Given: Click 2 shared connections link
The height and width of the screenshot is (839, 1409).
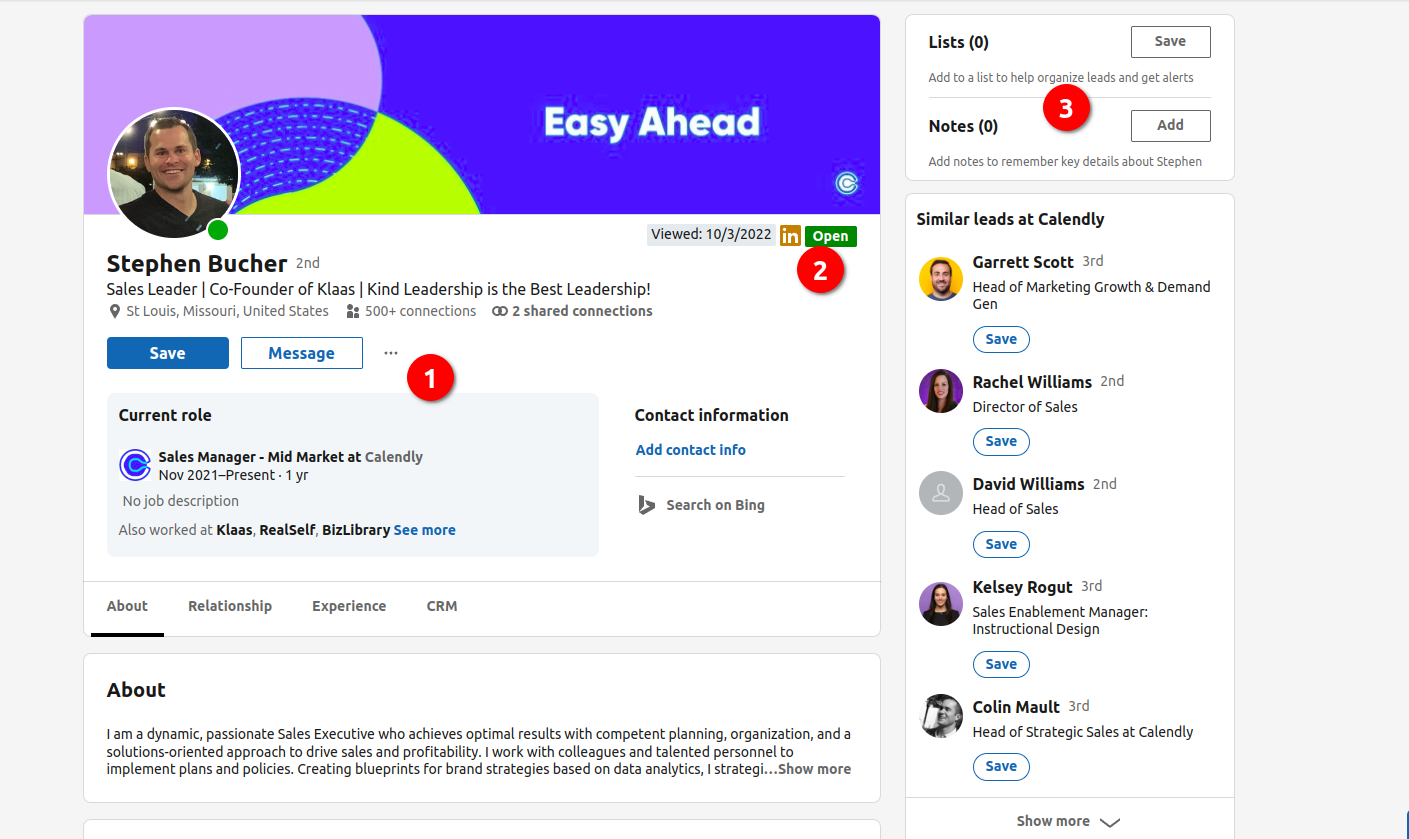Looking at the screenshot, I should [582, 311].
